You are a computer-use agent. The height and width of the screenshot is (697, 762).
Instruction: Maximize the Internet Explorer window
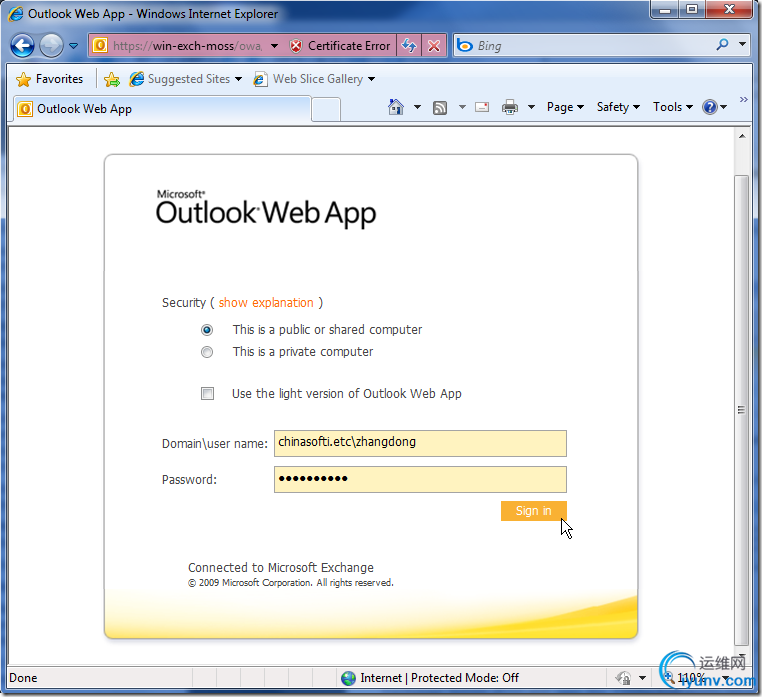point(692,10)
